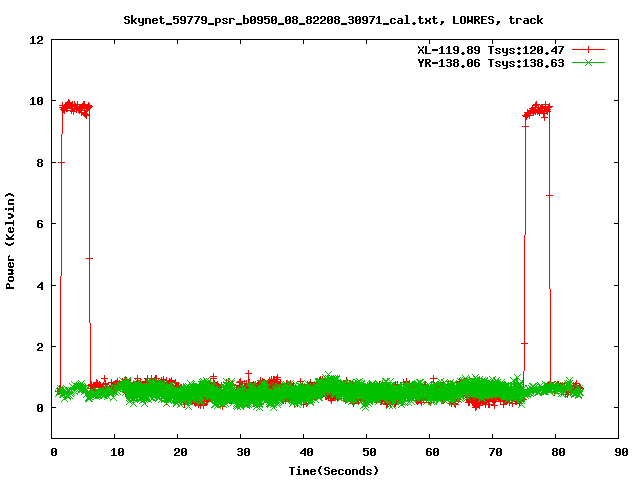The width and height of the screenshot is (640, 480).
Task: Select the legend entry 'YR-138.06 Tsys:138.63'
Action: click(x=491, y=63)
